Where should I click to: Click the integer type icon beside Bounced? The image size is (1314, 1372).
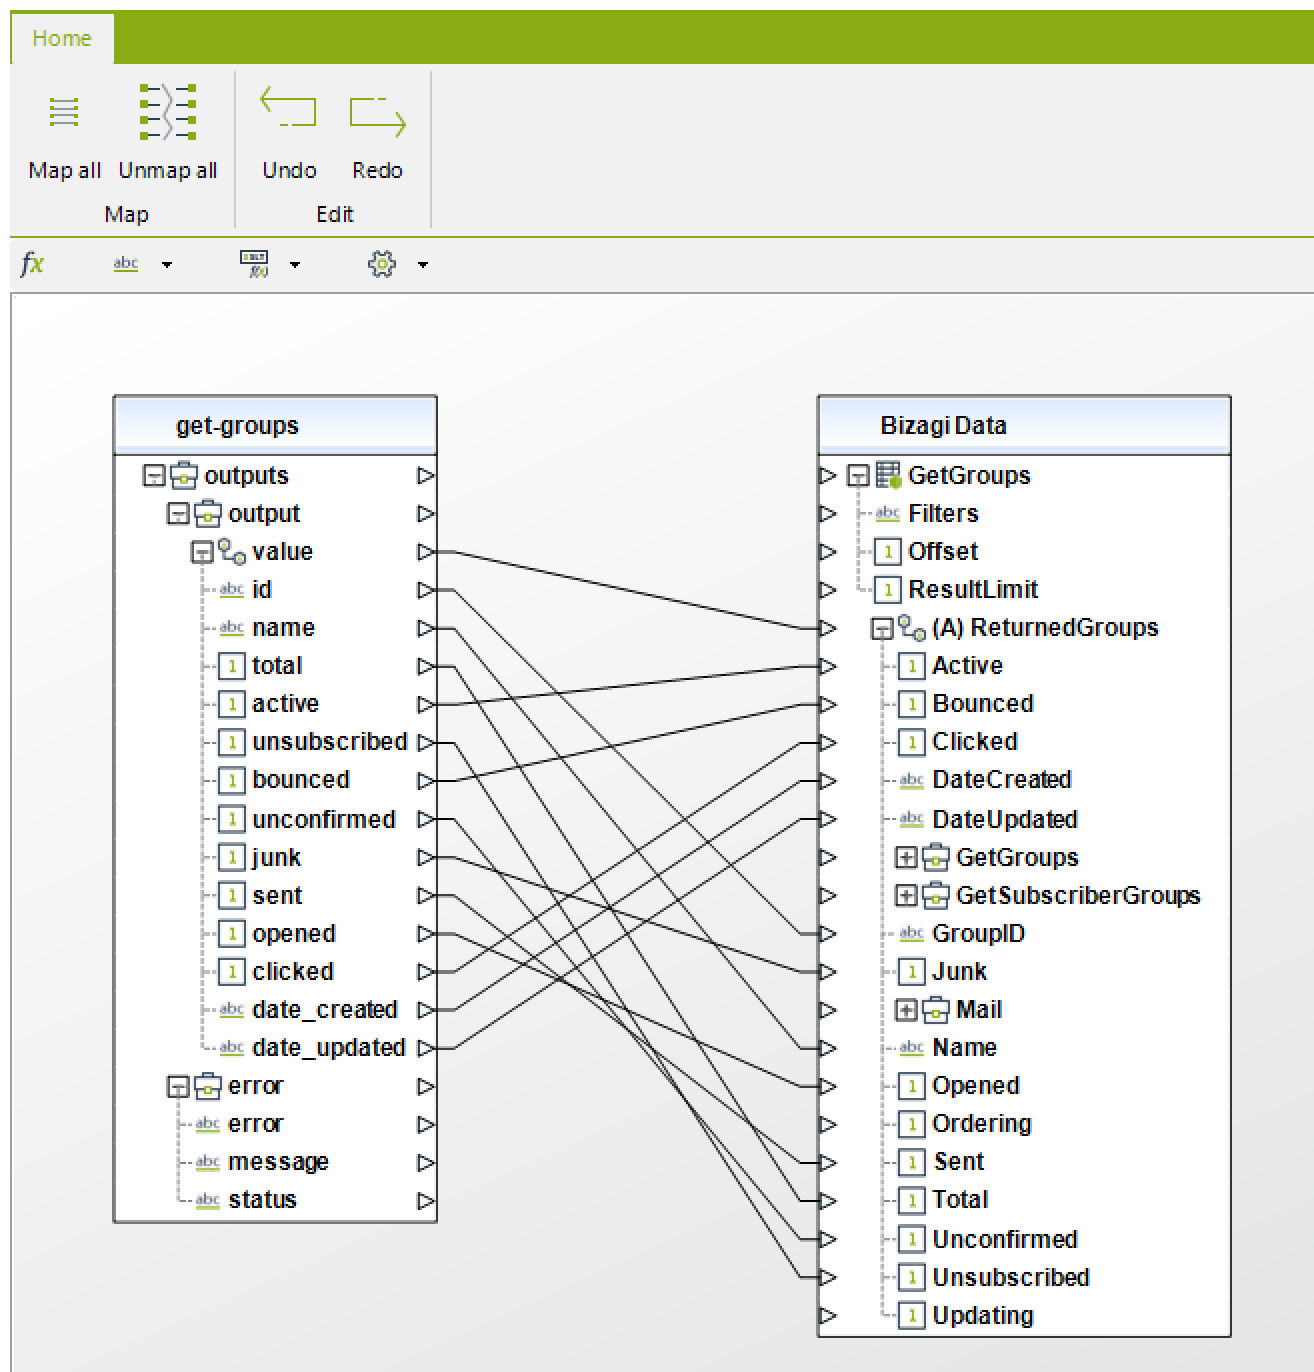pos(911,704)
